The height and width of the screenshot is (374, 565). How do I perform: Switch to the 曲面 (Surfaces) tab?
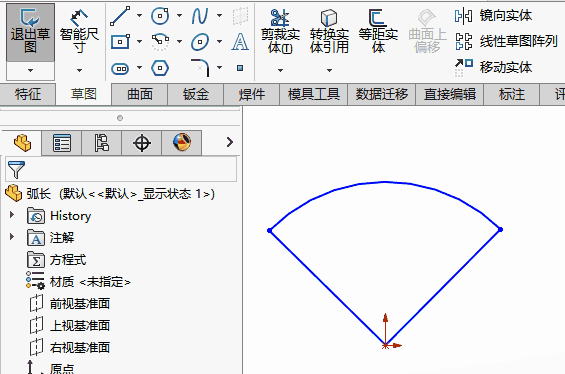click(140, 94)
